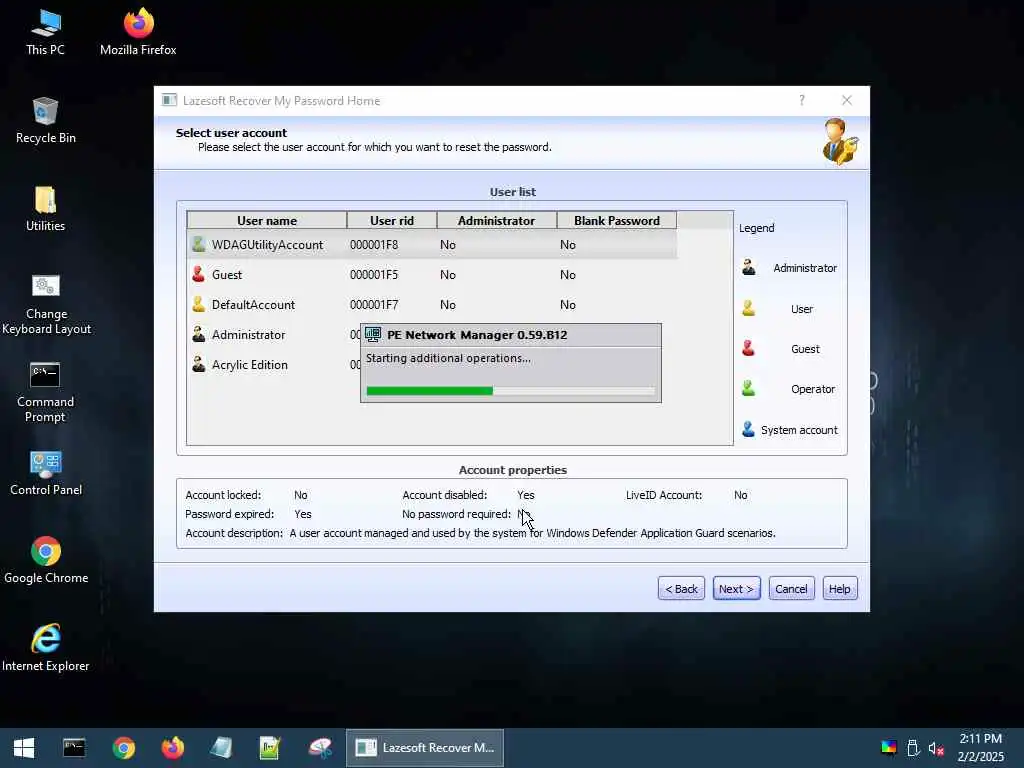Click the Account description text
Screen dimensions: 1024x768
(532, 534)
